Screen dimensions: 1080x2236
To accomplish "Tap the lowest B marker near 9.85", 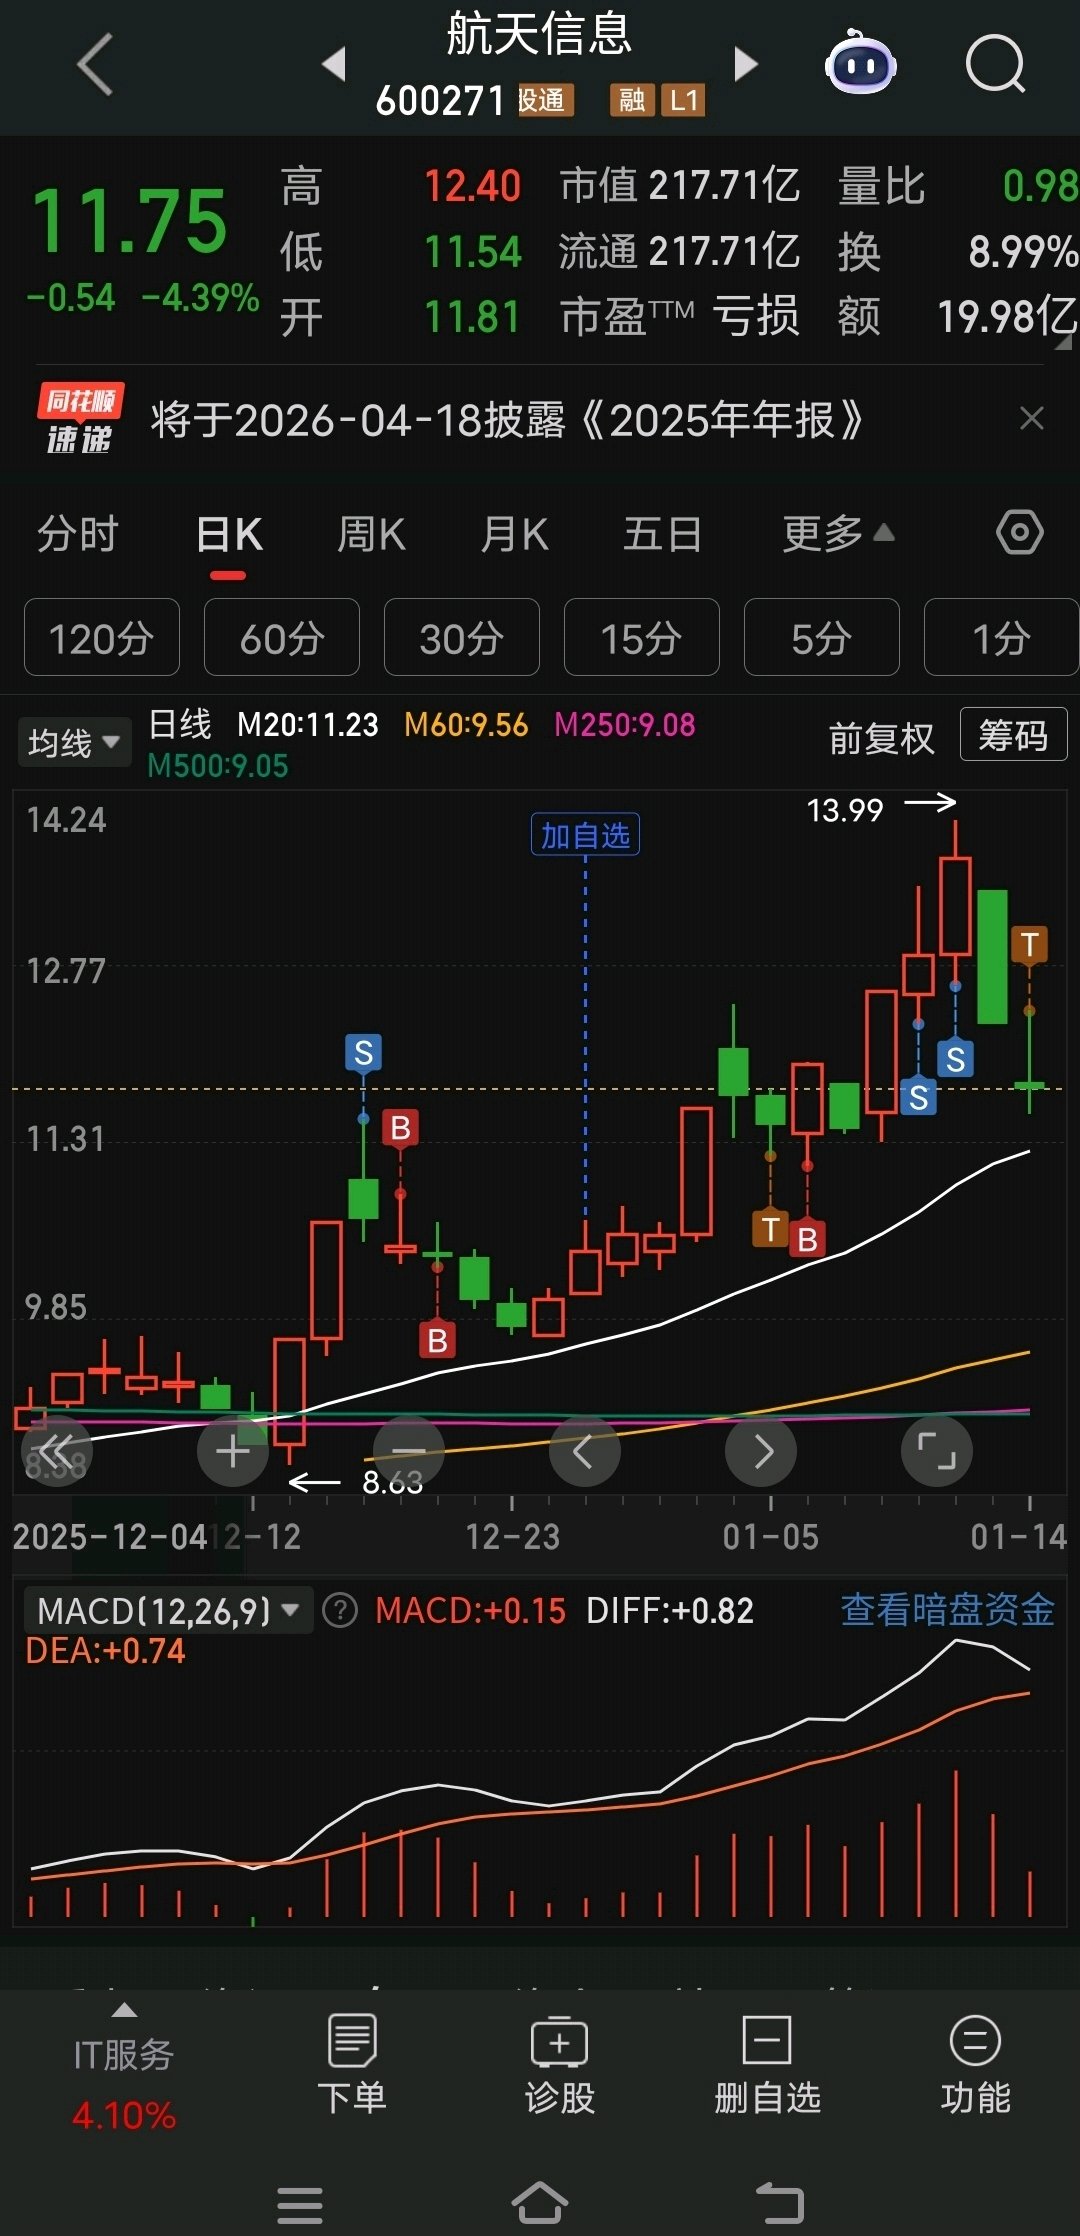I will point(437,1340).
